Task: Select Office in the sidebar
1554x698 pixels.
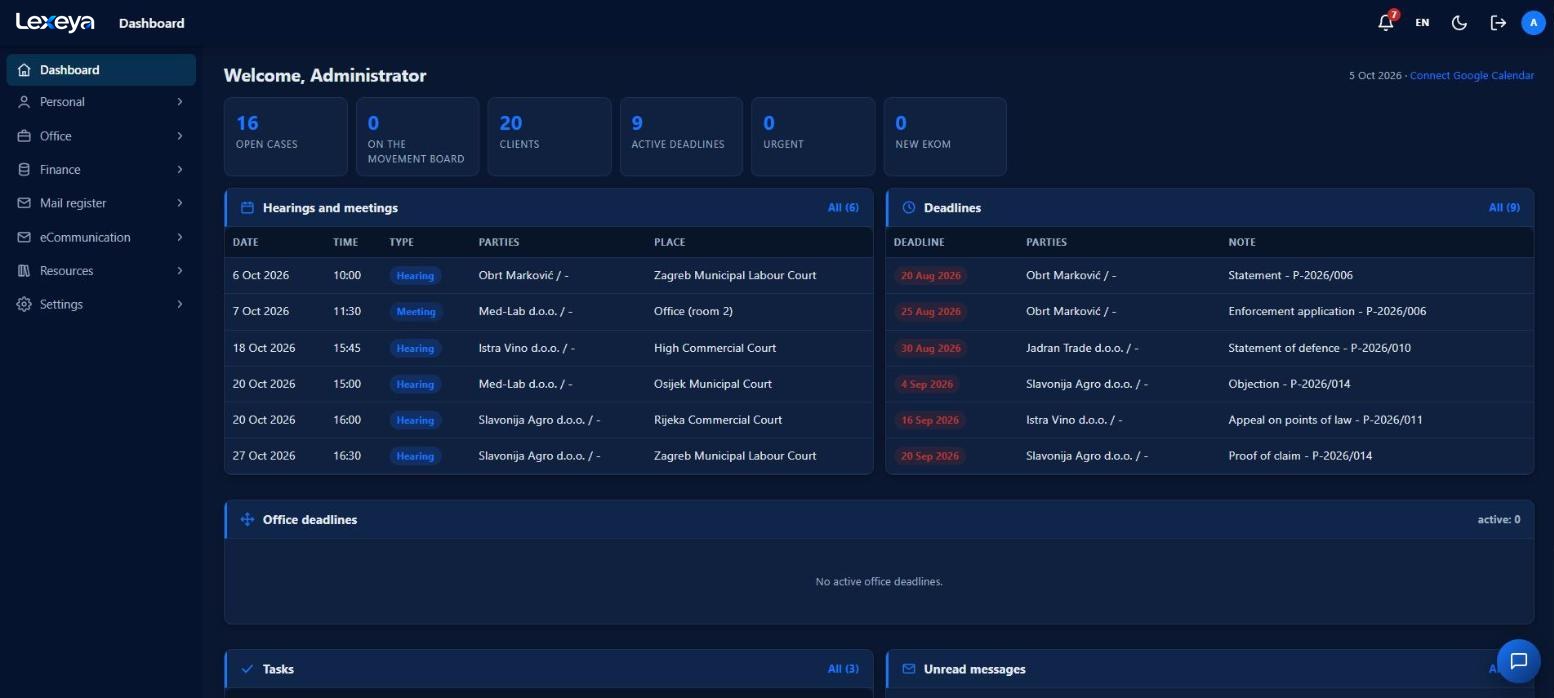Action: (101, 136)
